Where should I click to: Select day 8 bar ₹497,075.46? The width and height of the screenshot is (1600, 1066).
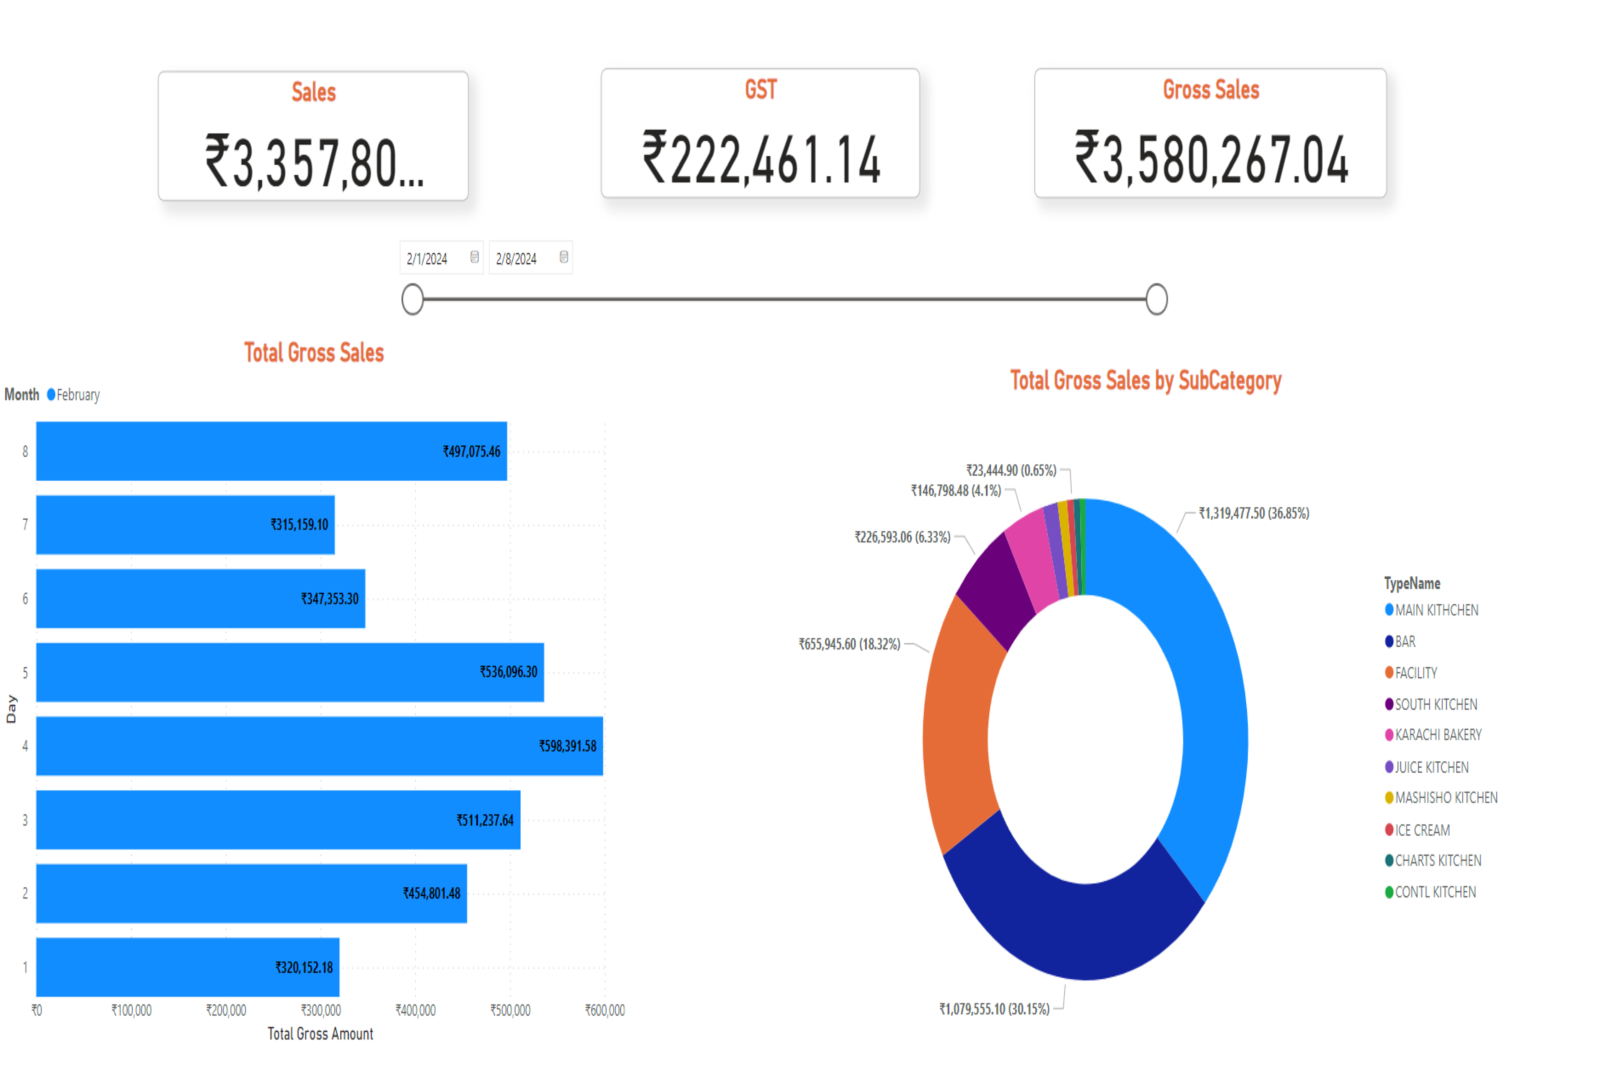click(272, 451)
